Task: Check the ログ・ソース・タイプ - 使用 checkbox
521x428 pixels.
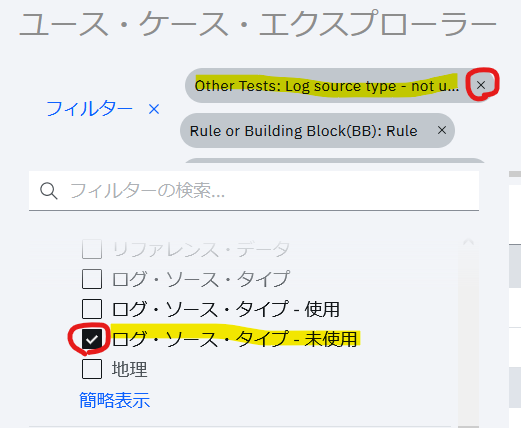Action: [x=92, y=309]
